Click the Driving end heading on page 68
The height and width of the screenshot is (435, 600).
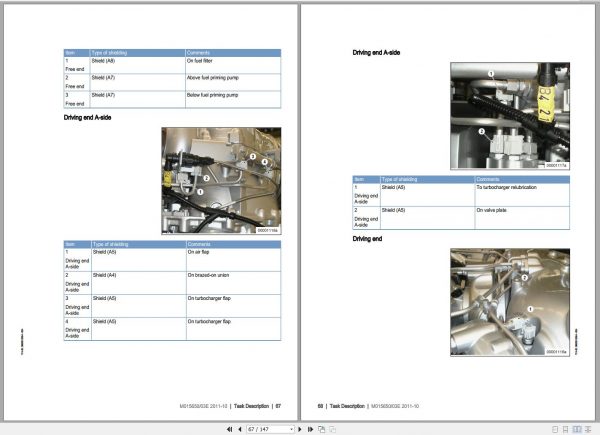pos(367,239)
